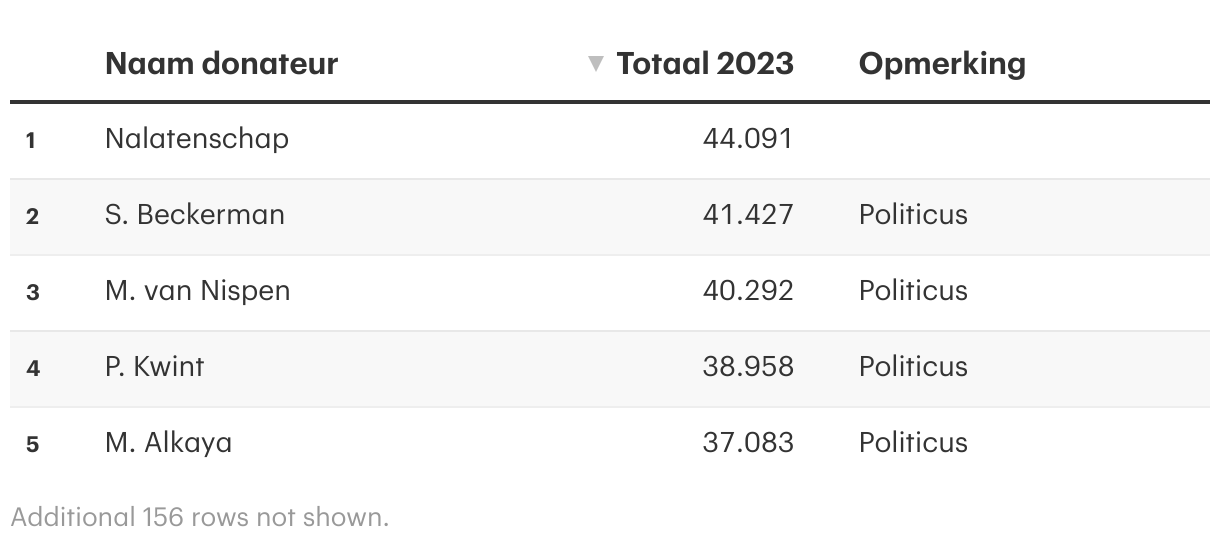Click Politicus in the P. Kwint row
The height and width of the screenshot is (544, 1220).
point(913,366)
